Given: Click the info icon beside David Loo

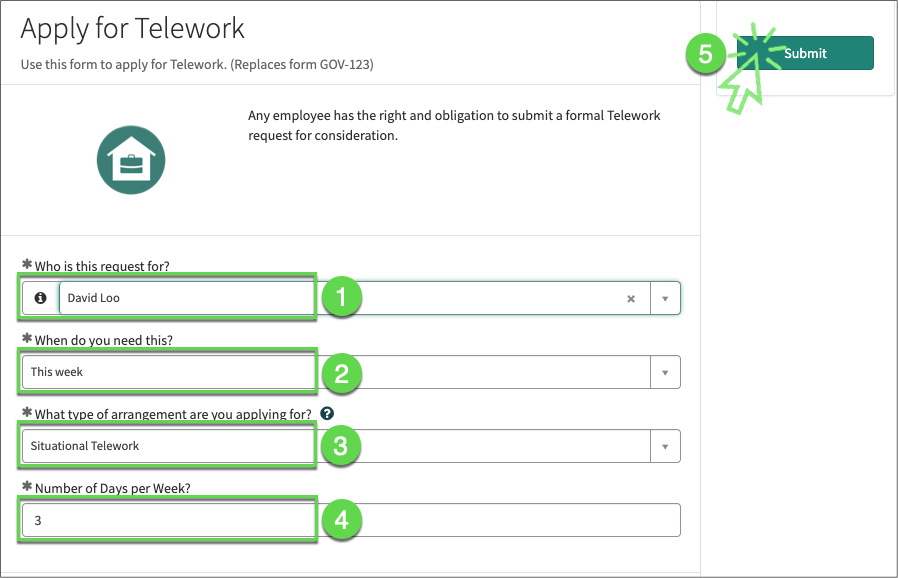Looking at the screenshot, I should coord(40,298).
